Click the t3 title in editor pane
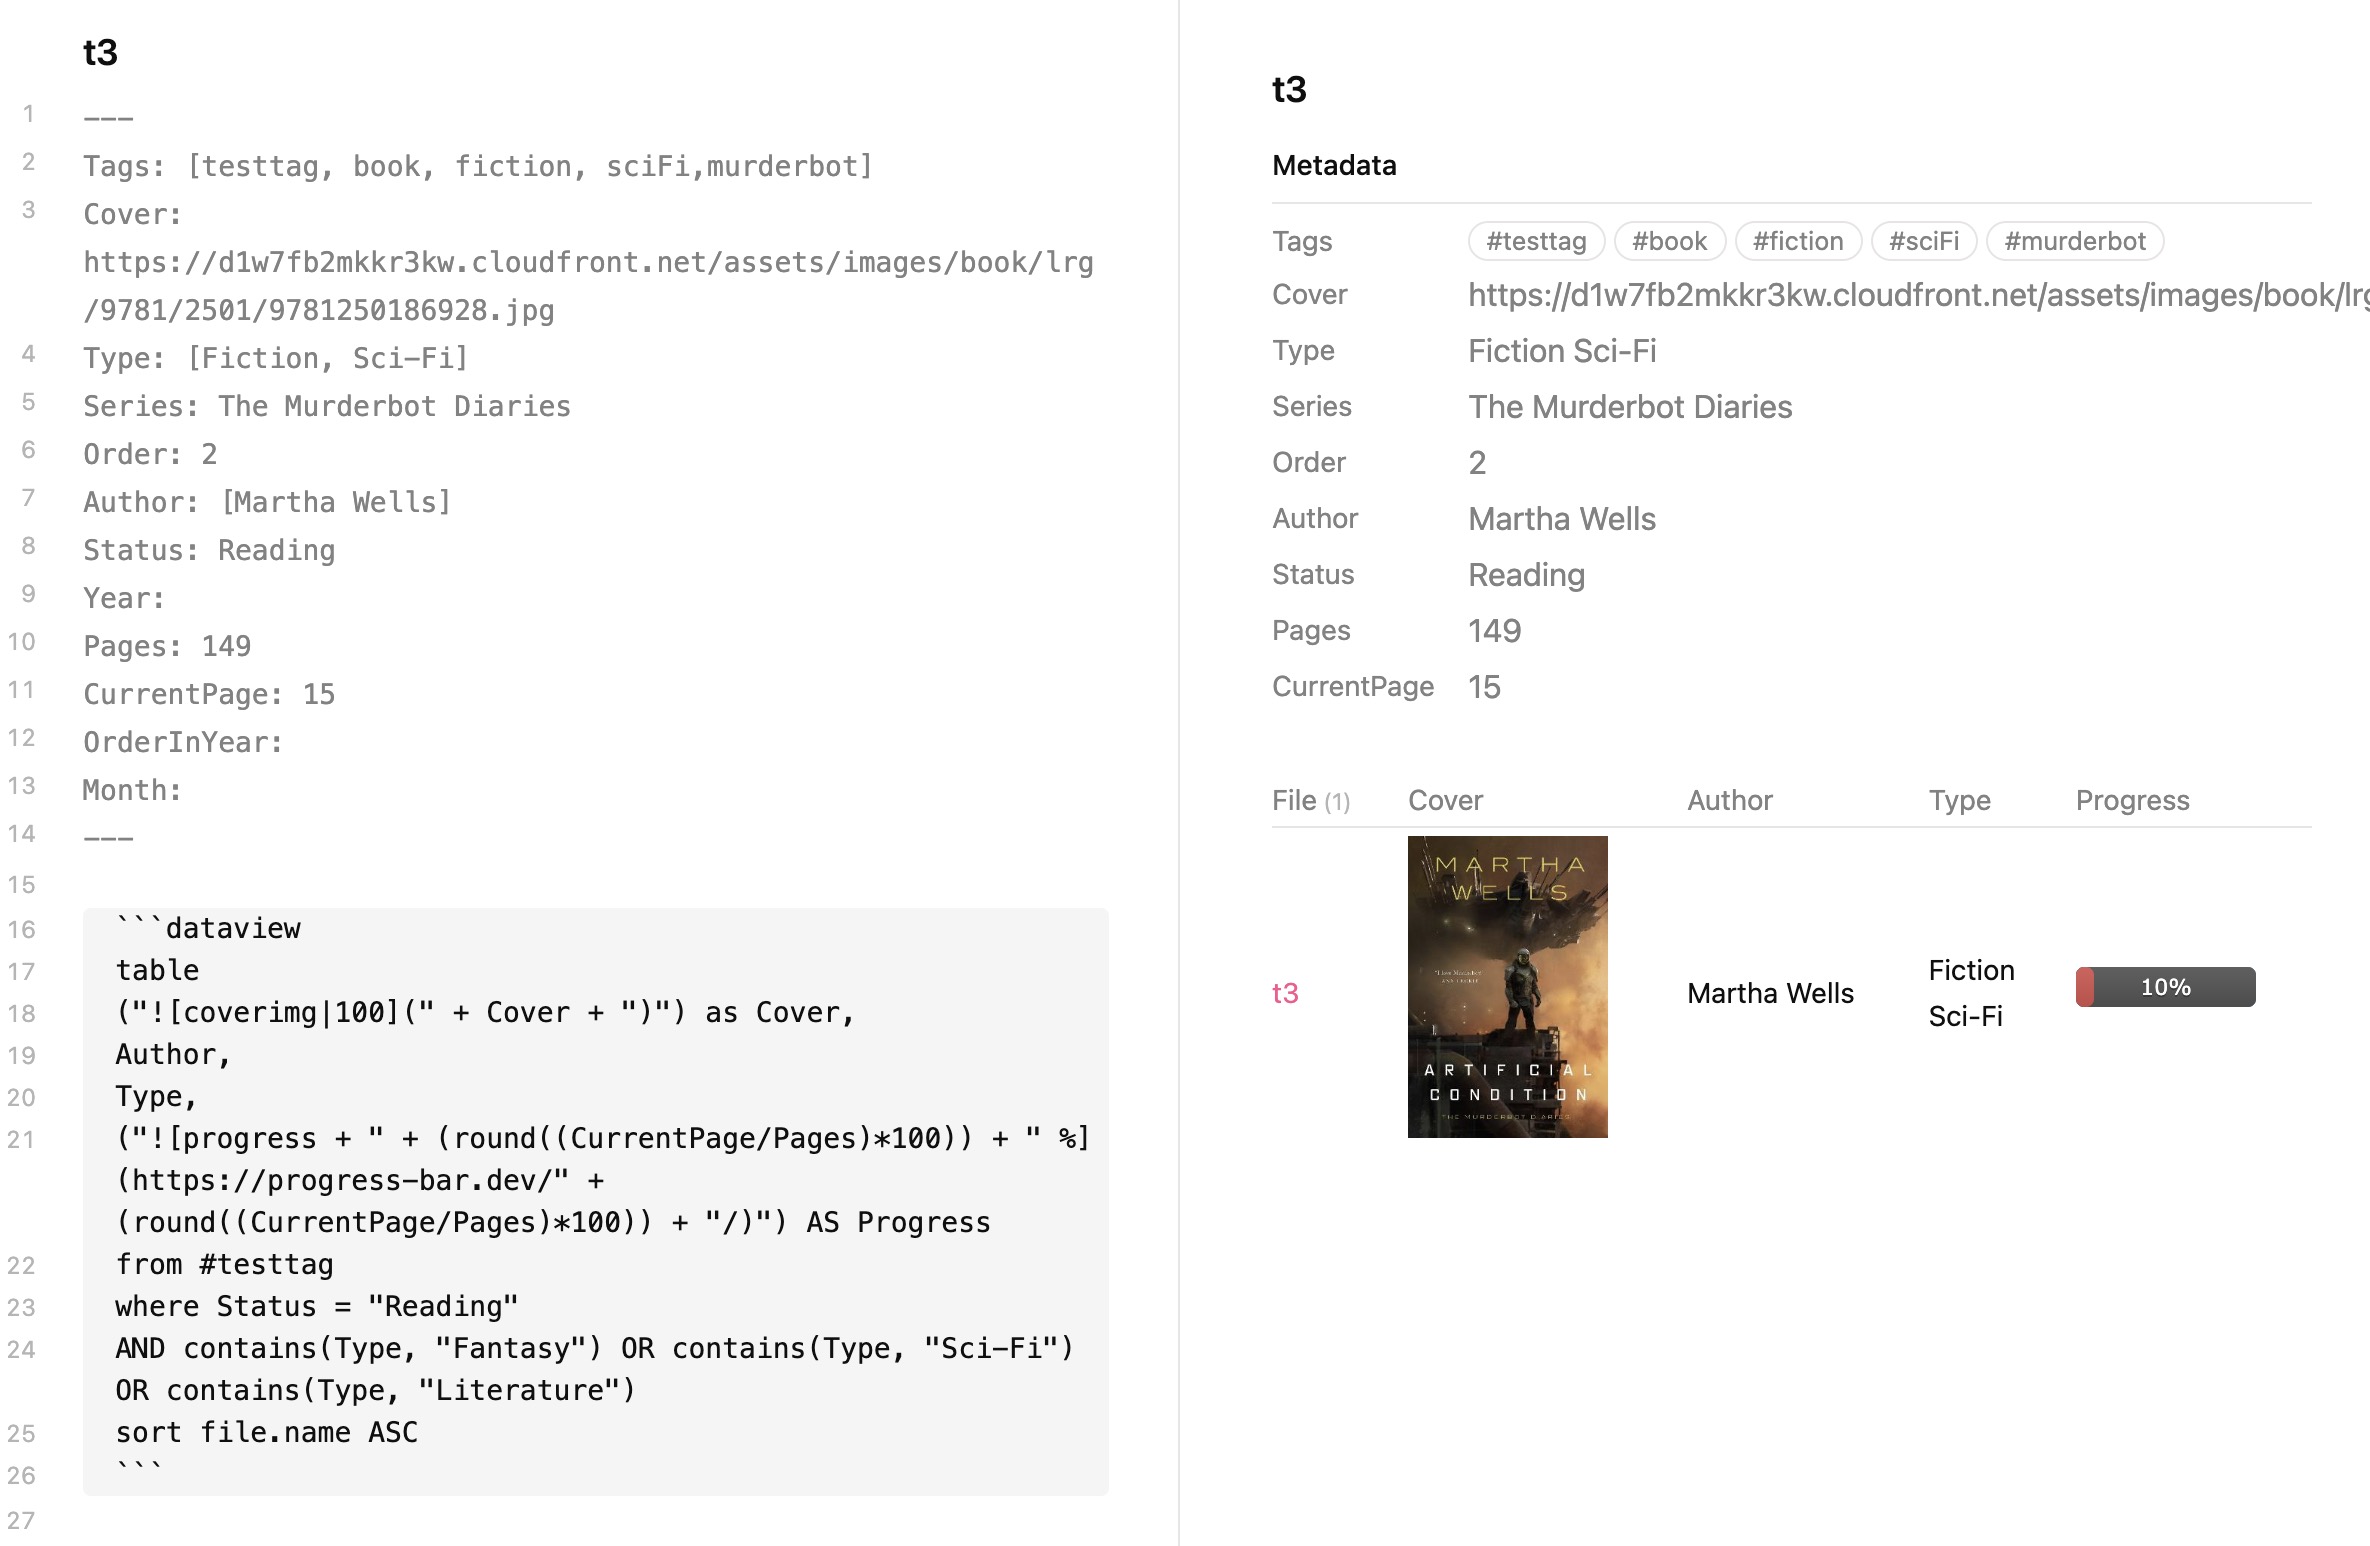The width and height of the screenshot is (2370, 1546). coord(100,52)
